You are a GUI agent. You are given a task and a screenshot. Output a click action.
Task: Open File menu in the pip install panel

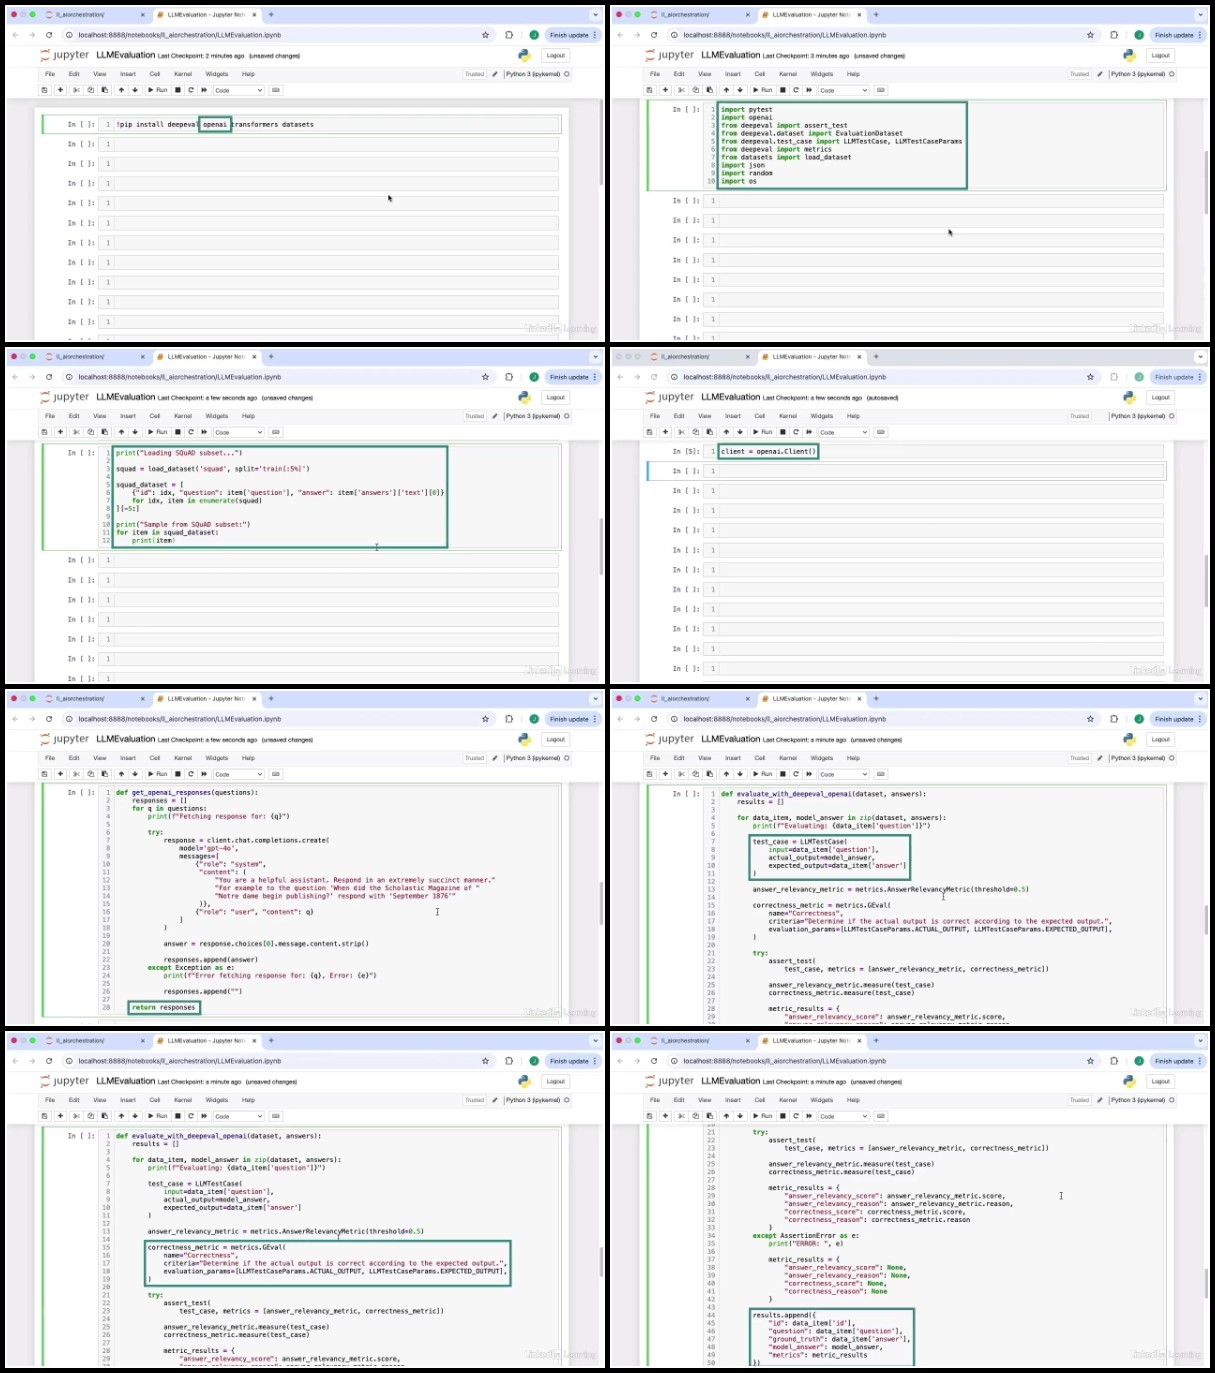tap(50, 74)
